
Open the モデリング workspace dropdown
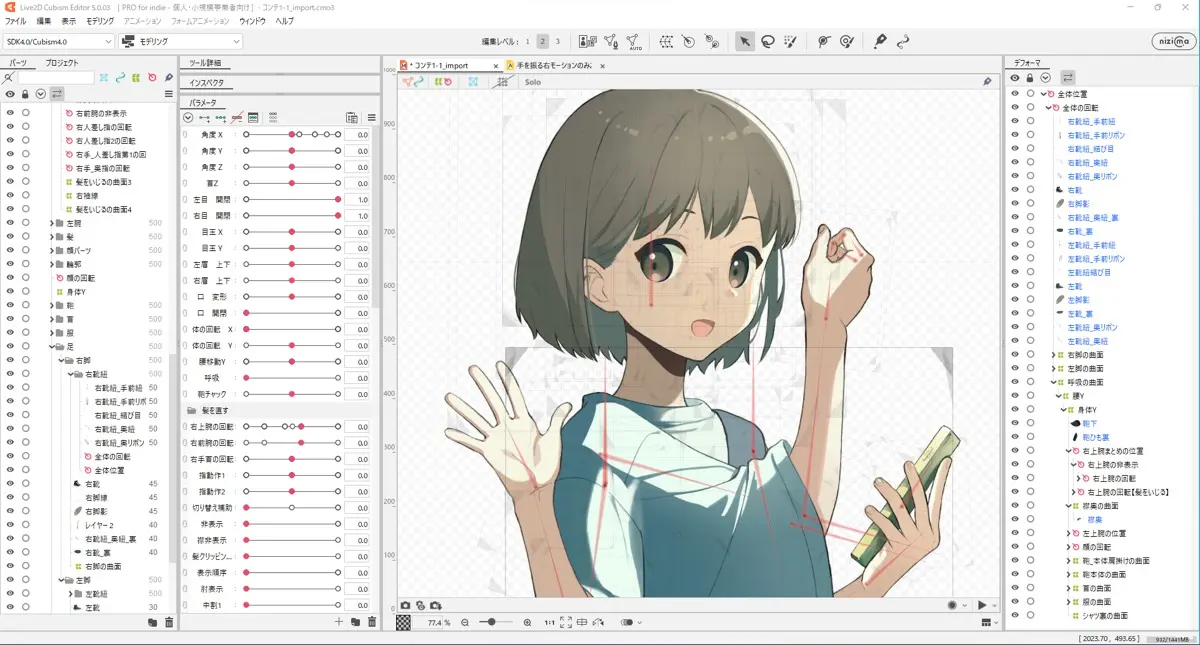point(181,42)
